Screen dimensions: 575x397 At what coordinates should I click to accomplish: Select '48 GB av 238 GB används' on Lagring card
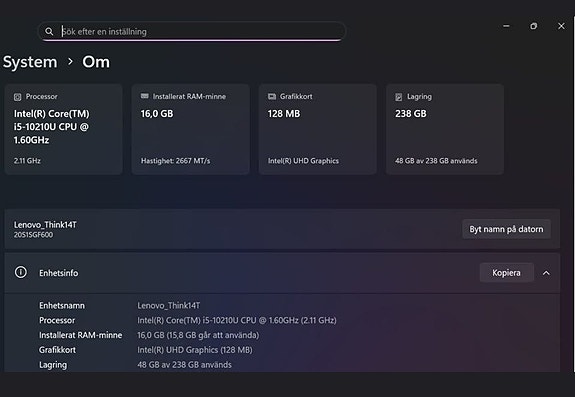click(x=436, y=161)
